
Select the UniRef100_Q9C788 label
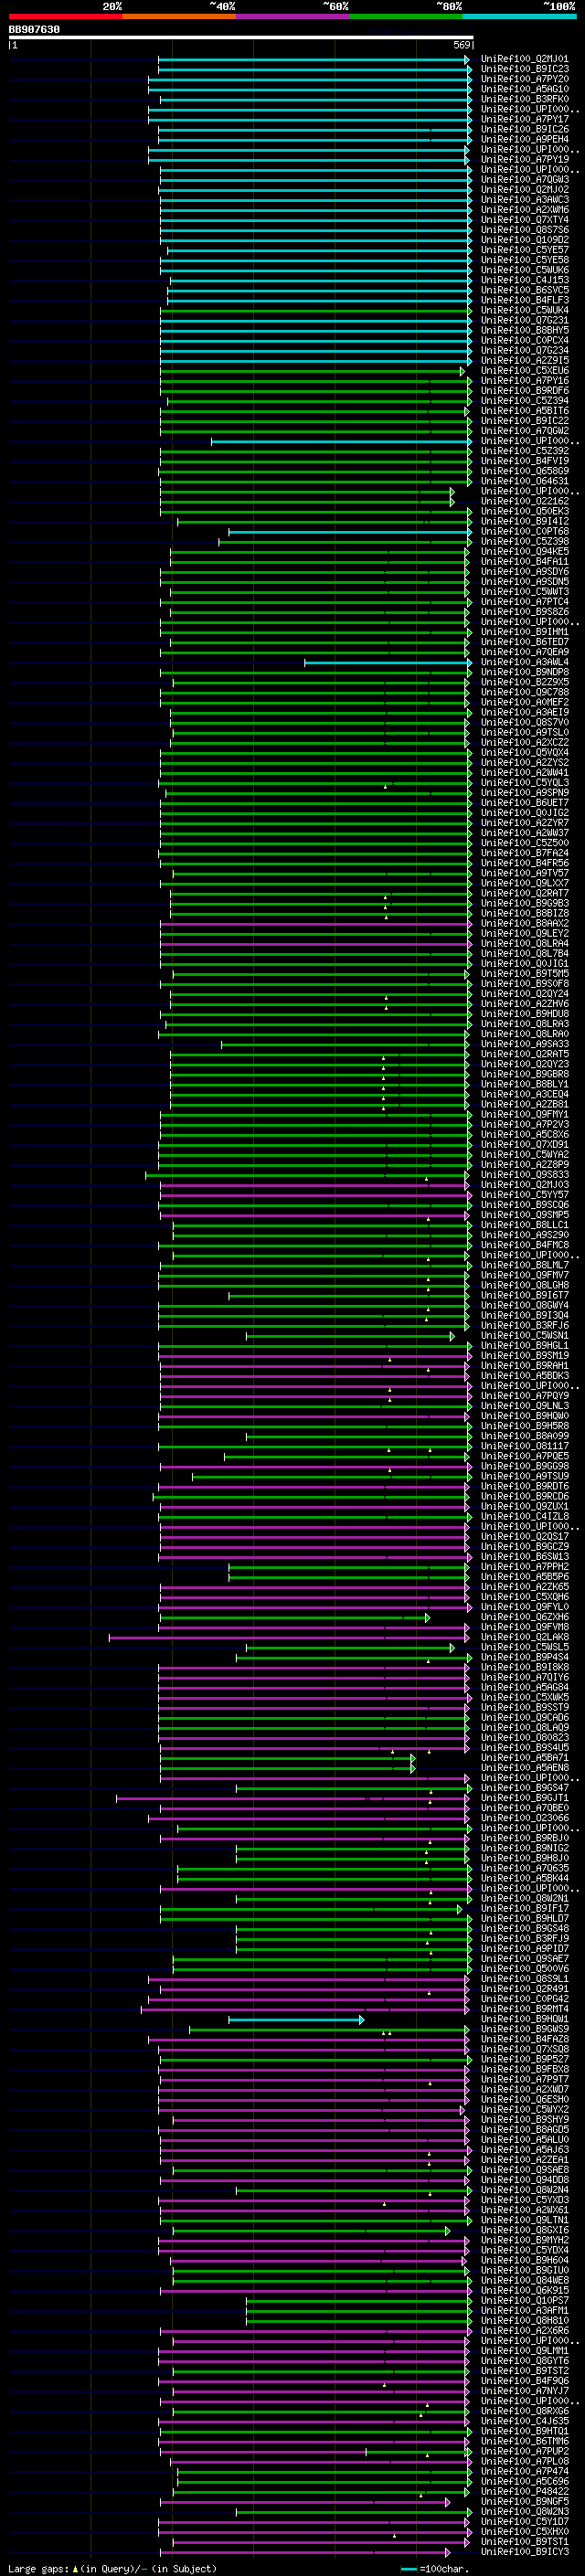click(524, 692)
